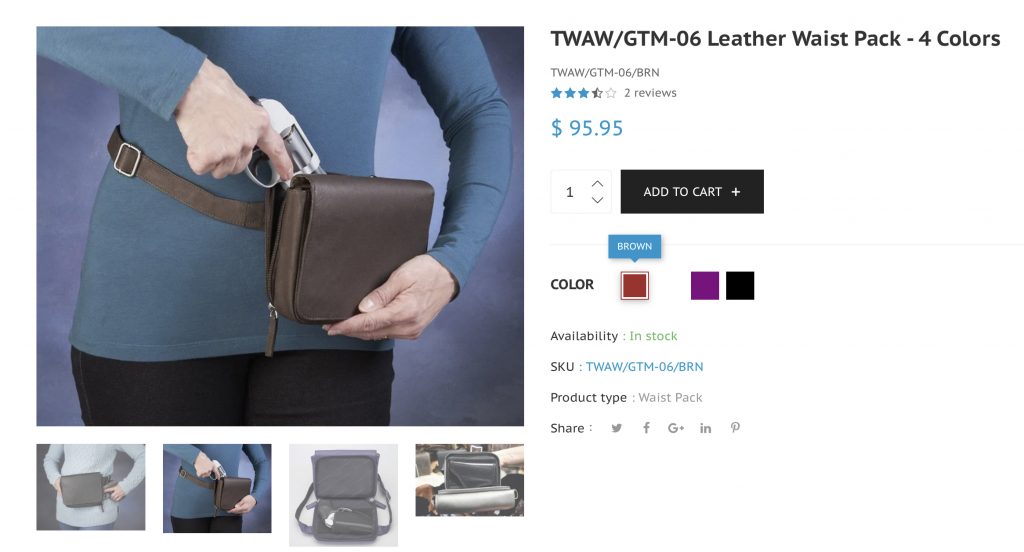This screenshot has width=1024, height=552.
Task: View first thumbnail of woman wearing pack
Action: (x=91, y=487)
